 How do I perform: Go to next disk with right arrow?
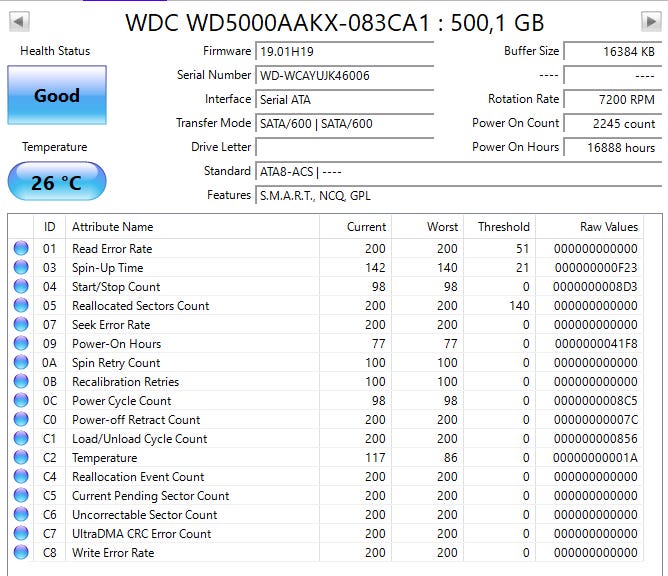(651, 21)
